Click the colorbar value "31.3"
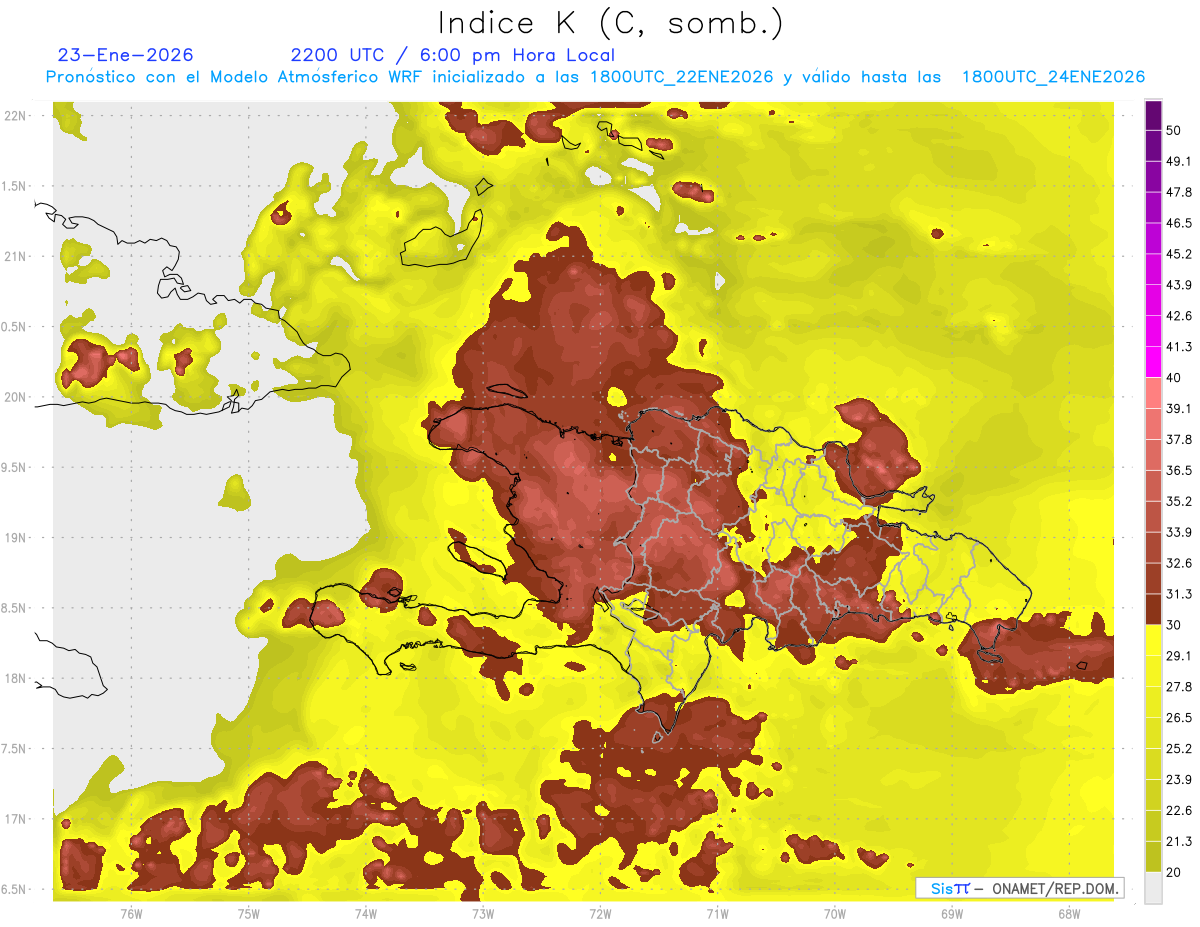Image resolution: width=1200 pixels, height=927 pixels. pyautogui.click(x=1179, y=594)
